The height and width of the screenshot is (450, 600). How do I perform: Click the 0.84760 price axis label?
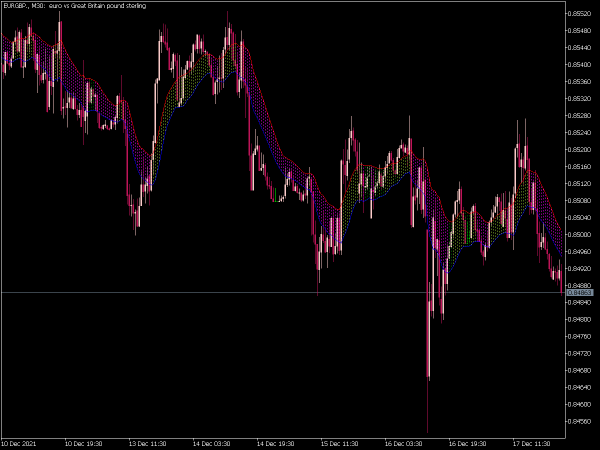(579, 336)
